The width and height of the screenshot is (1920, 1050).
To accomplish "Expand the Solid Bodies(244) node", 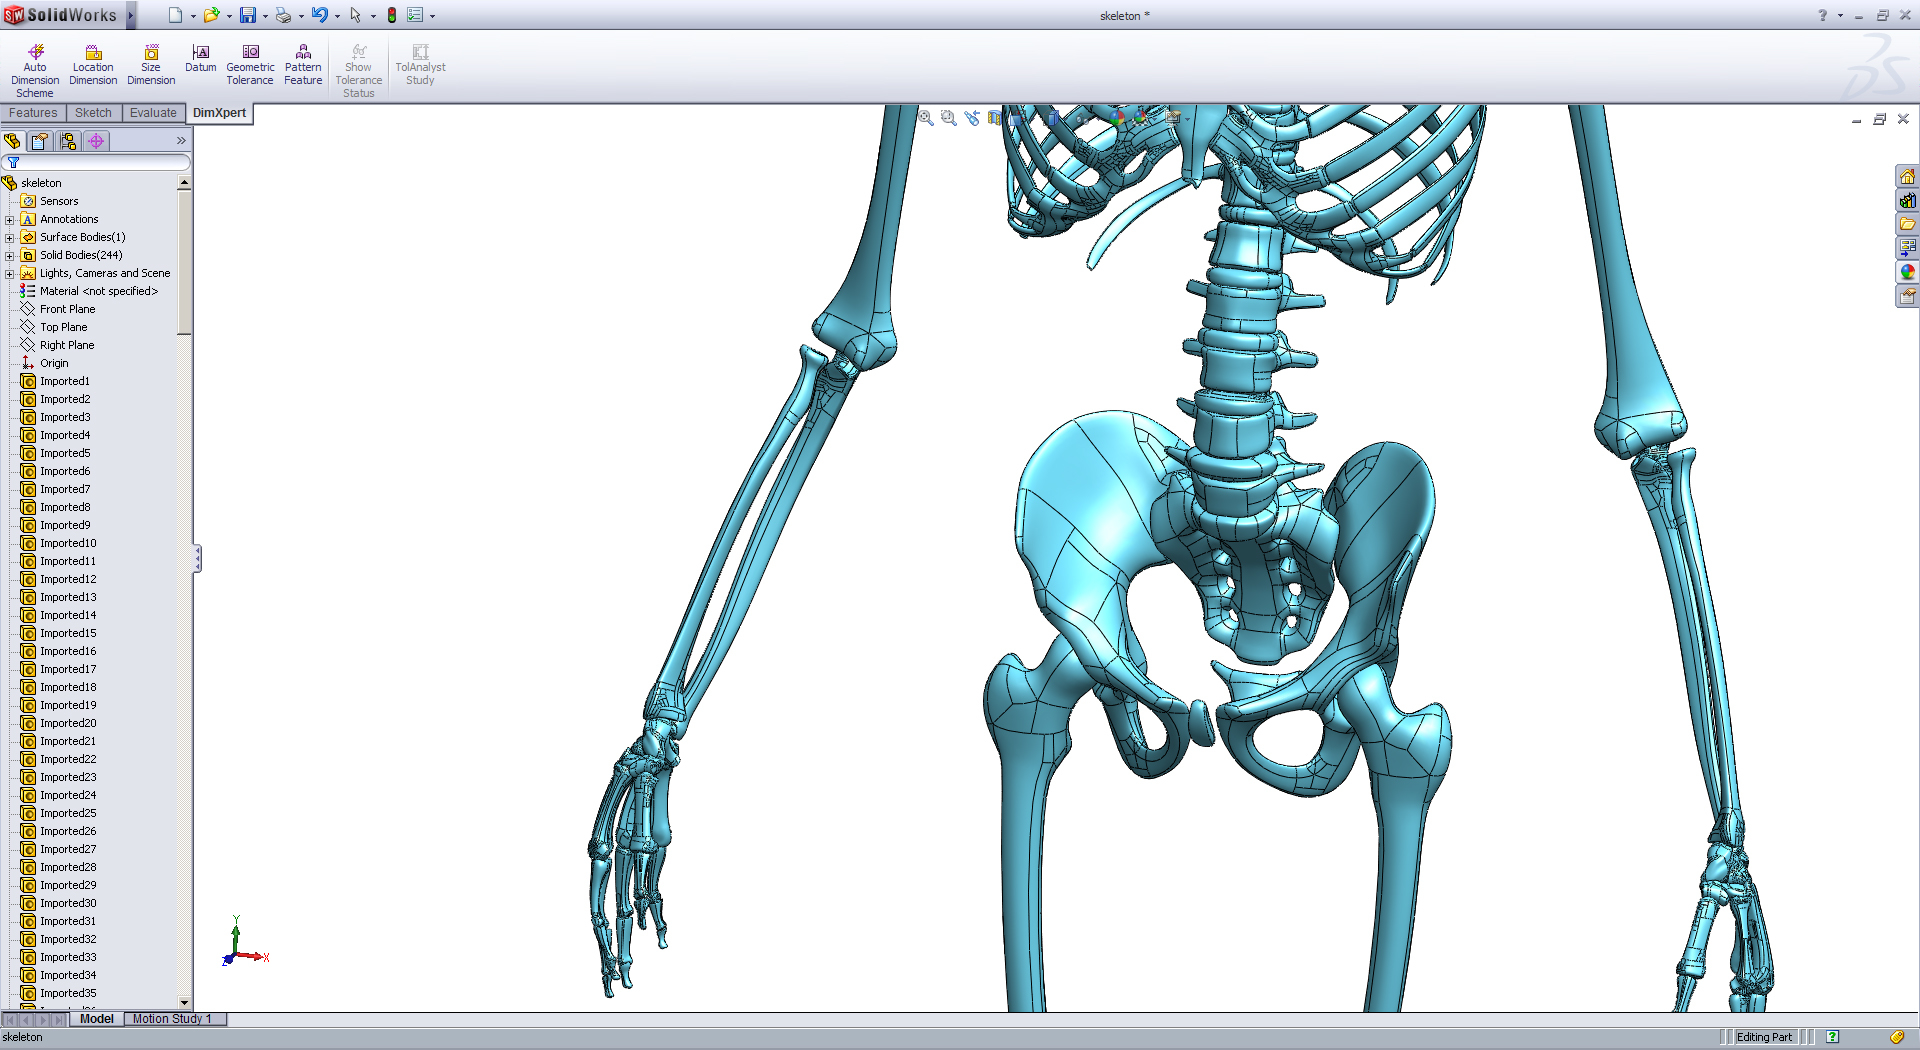I will tap(12, 255).
